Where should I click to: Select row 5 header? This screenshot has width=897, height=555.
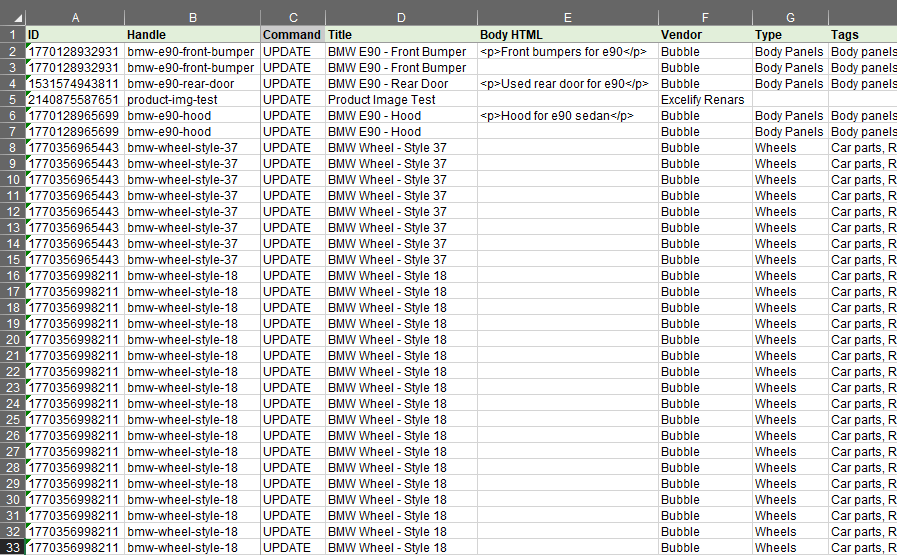(x=13, y=100)
